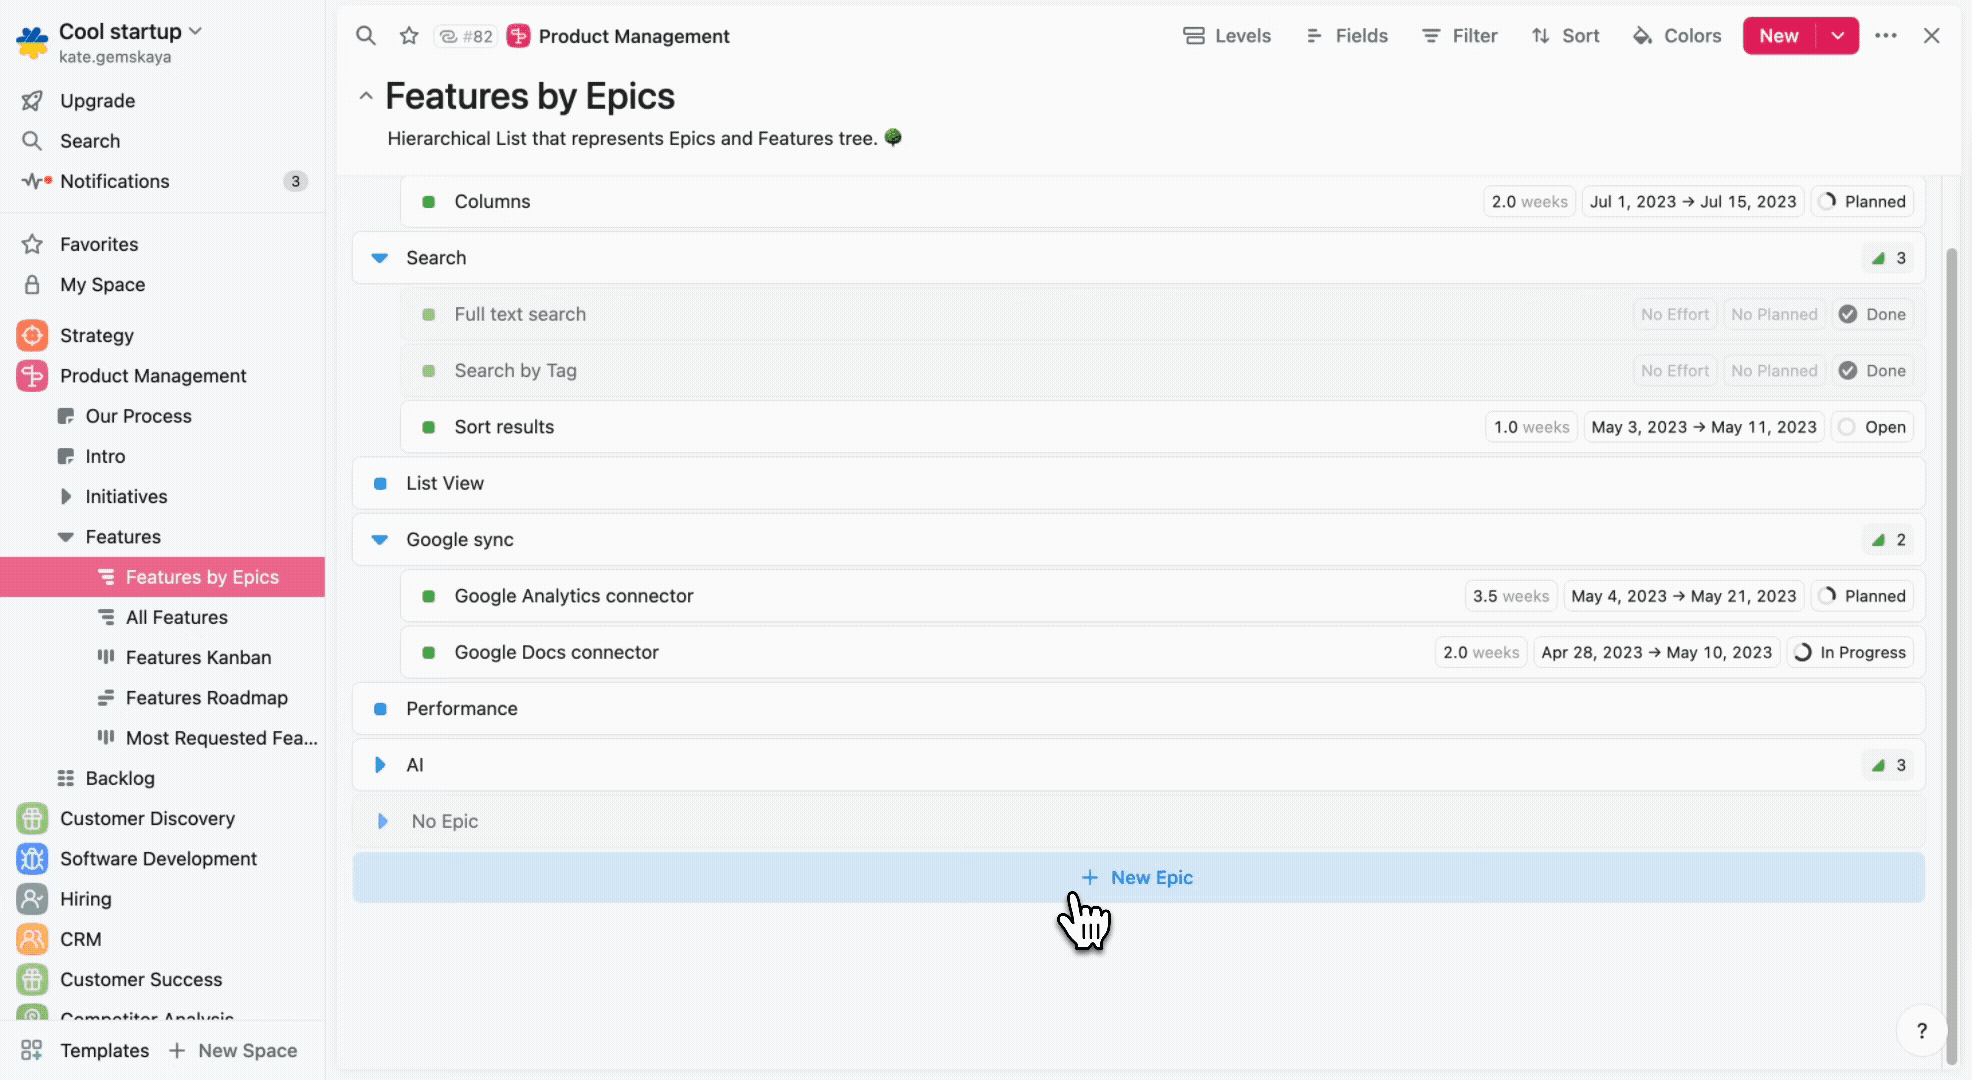The image size is (1972, 1080).
Task: Open search from the view toolbar magnifier
Action: click(x=366, y=35)
